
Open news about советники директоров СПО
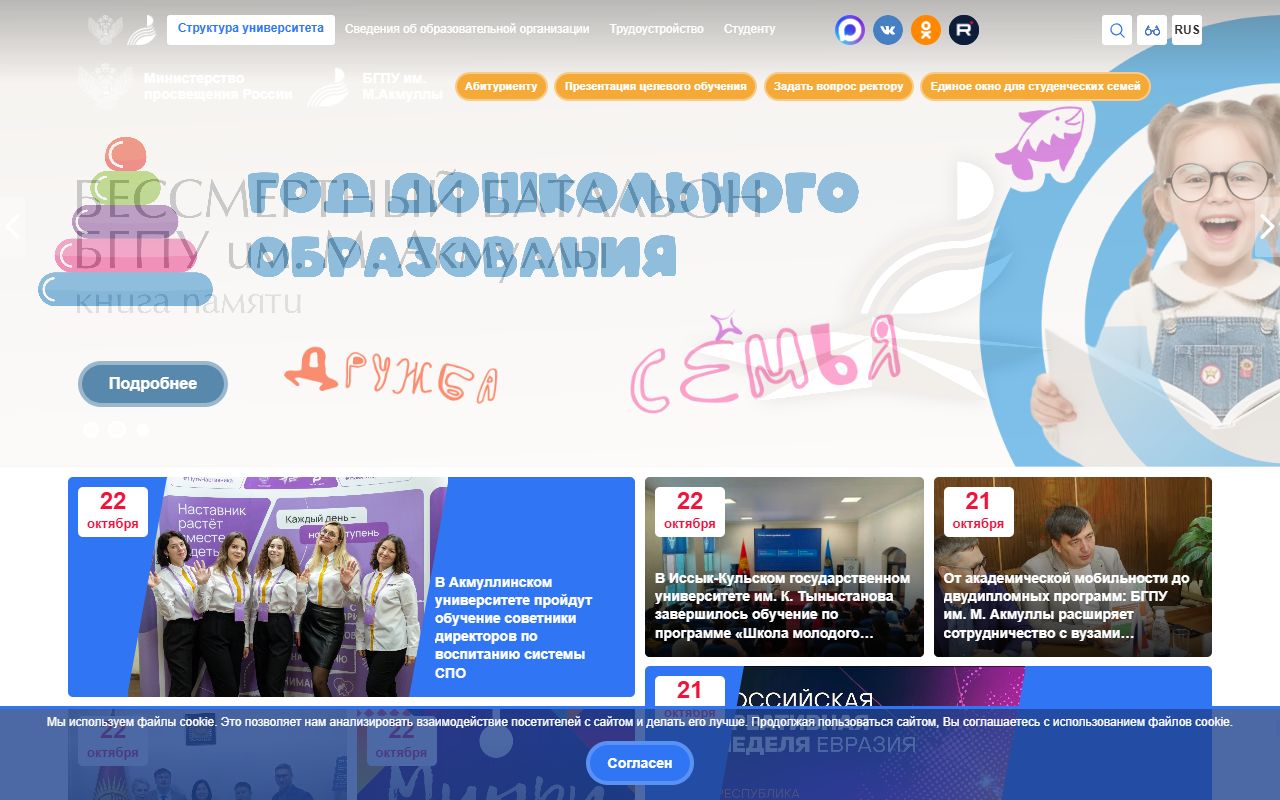pyautogui.click(x=514, y=627)
